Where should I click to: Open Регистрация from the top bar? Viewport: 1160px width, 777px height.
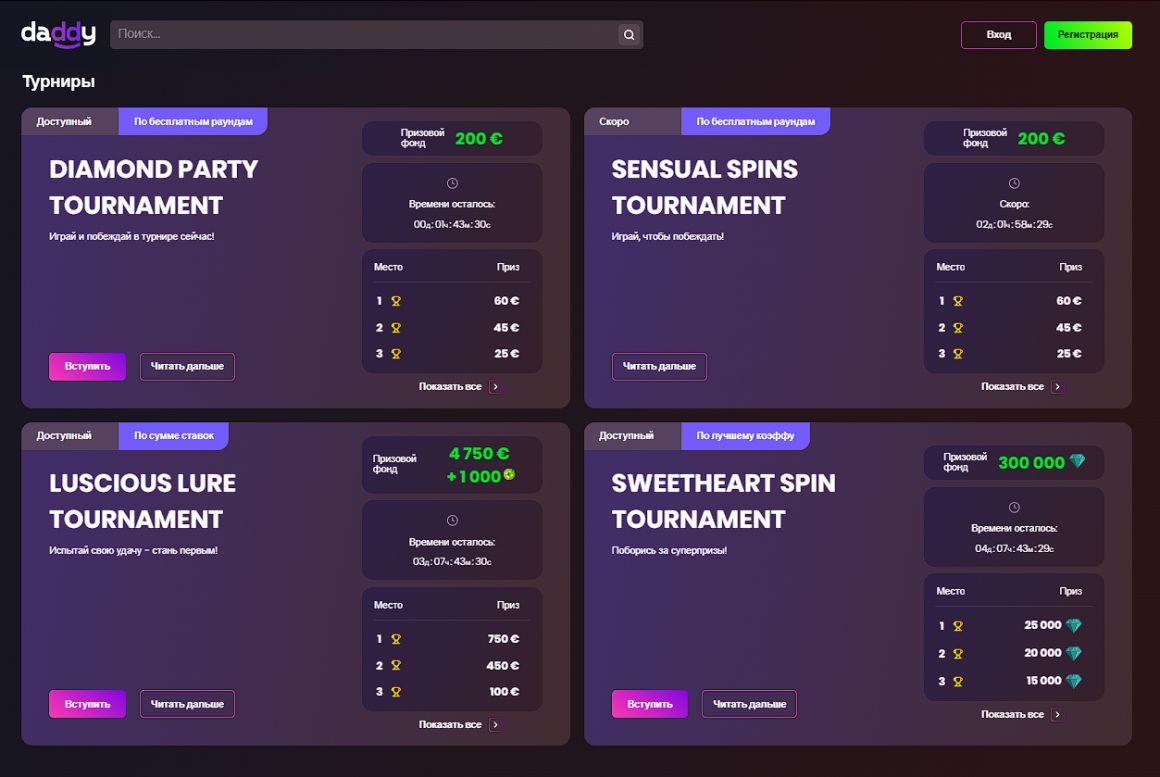click(1088, 34)
